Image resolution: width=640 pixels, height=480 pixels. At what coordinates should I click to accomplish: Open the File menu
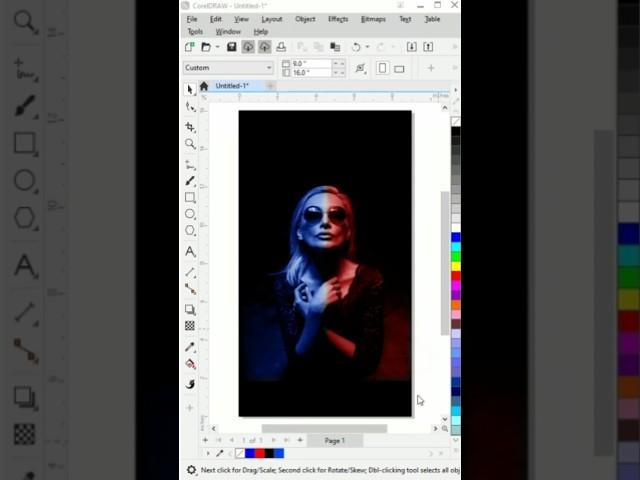click(x=192, y=19)
